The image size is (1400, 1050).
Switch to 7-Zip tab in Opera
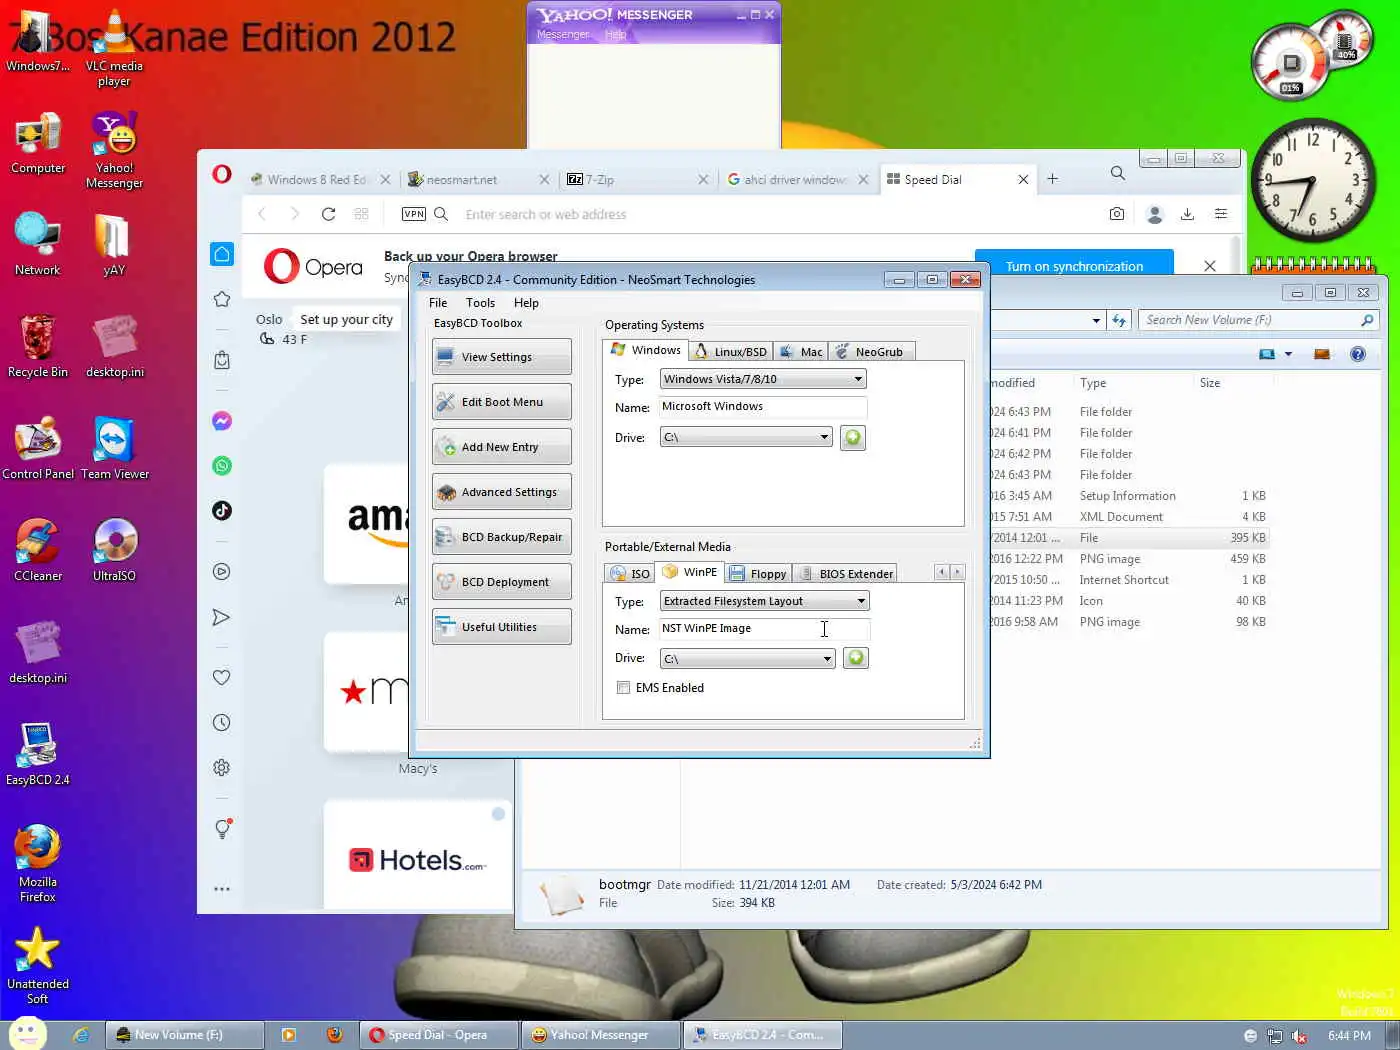click(637, 180)
